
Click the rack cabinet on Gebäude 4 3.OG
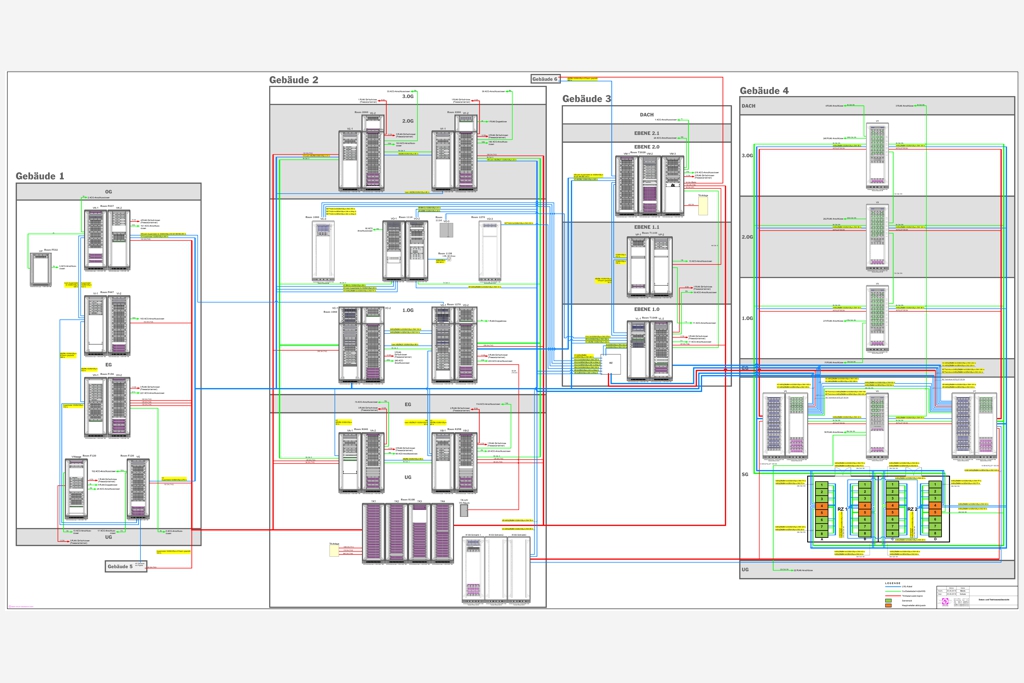click(x=877, y=156)
